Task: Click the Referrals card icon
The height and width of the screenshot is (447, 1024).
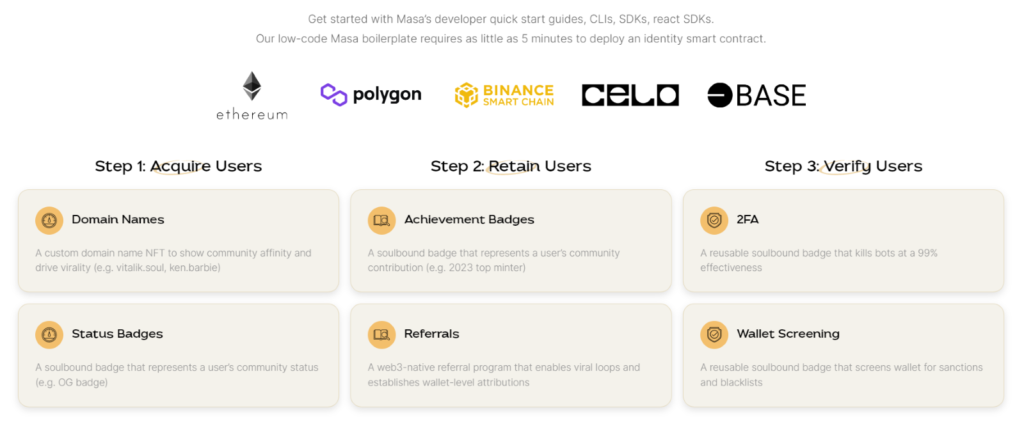Action: [x=381, y=335]
